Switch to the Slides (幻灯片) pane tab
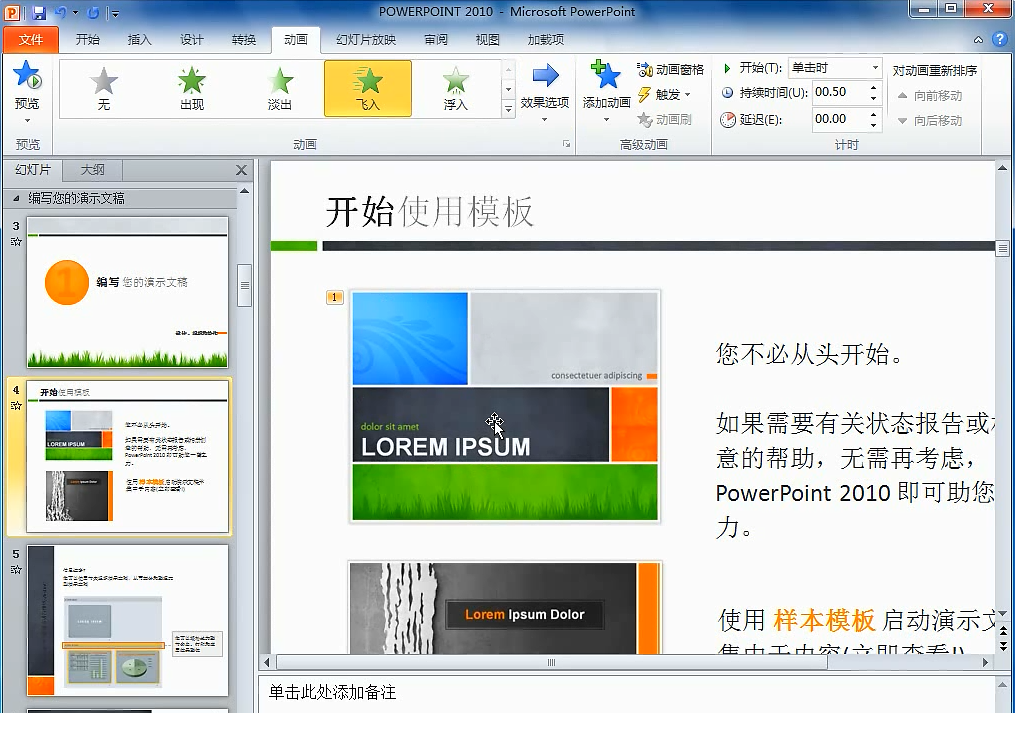Viewport: 1015px width, 736px height. coord(32,170)
